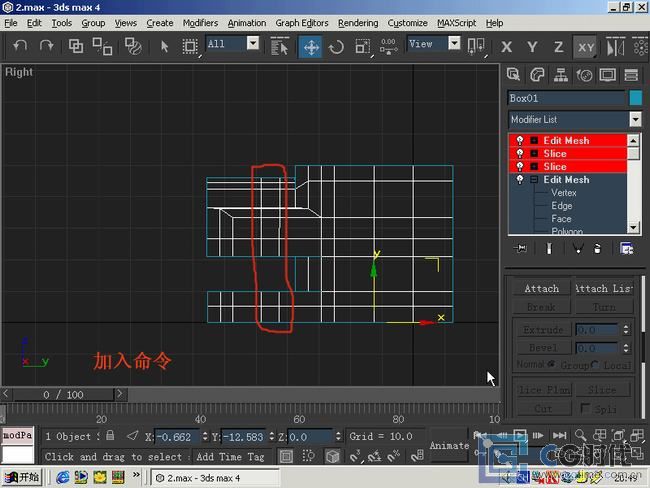Image resolution: width=650 pixels, height=488 pixels.
Task: Click Remove Modifier from stack icon
Action: point(597,248)
